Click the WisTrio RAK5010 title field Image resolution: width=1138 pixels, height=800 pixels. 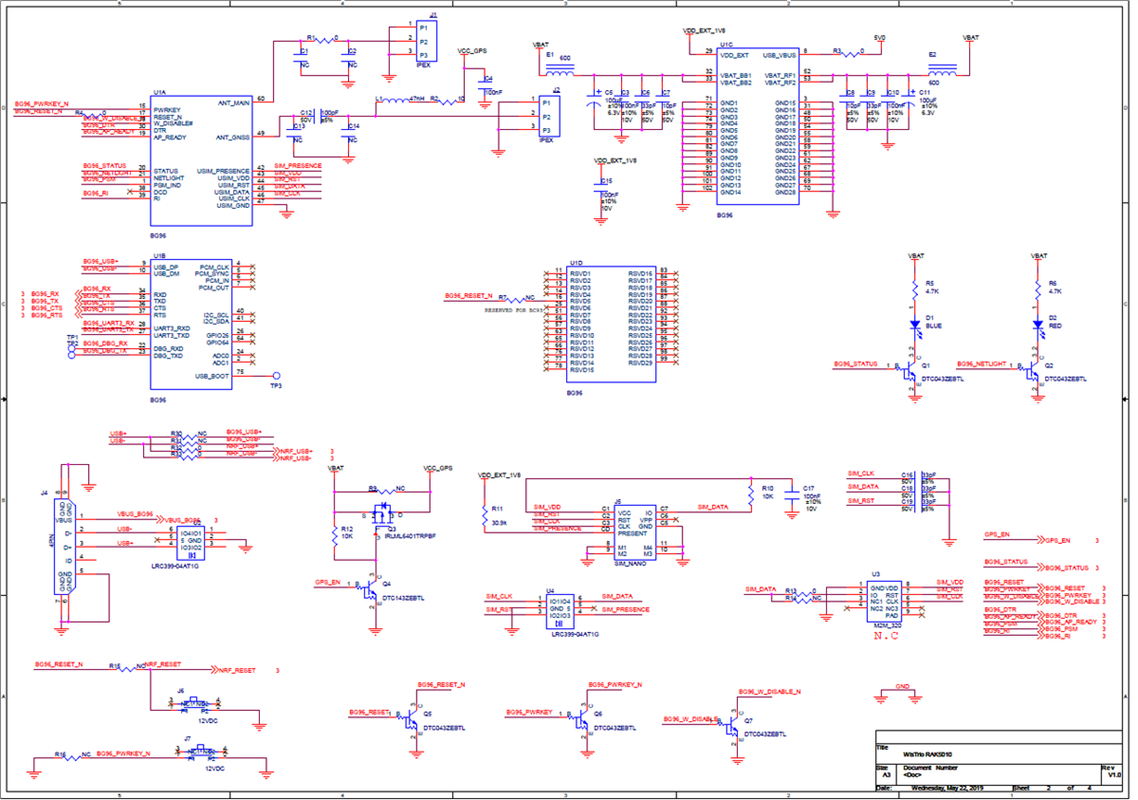[x=928, y=754]
